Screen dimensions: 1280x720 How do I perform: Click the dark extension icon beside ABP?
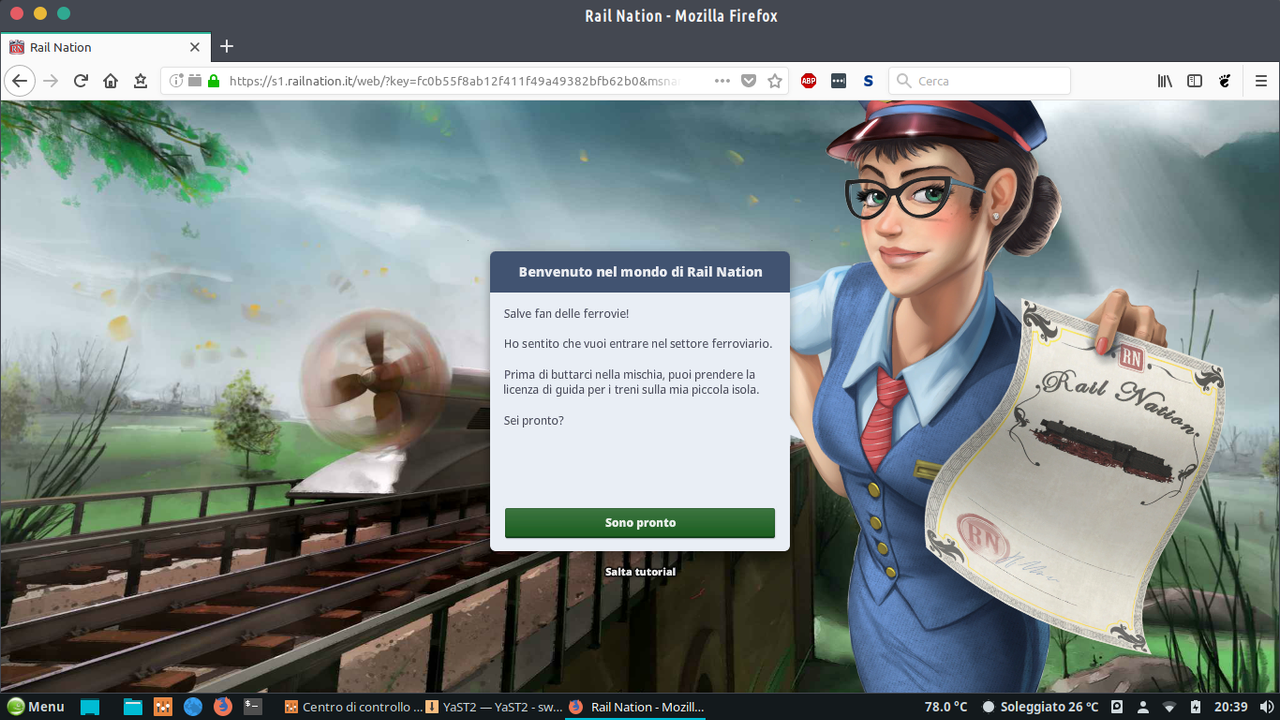[839, 81]
